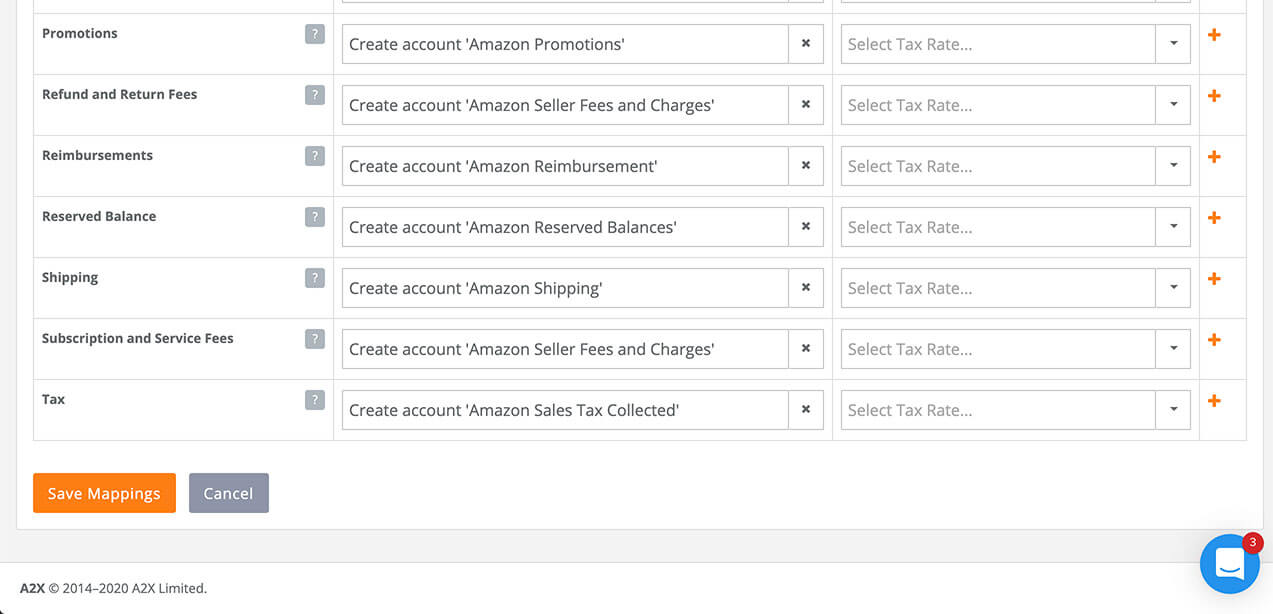Image resolution: width=1273 pixels, height=614 pixels.
Task: Clear 'Amazon Sales Tax Collected' account mapping
Action: click(806, 410)
